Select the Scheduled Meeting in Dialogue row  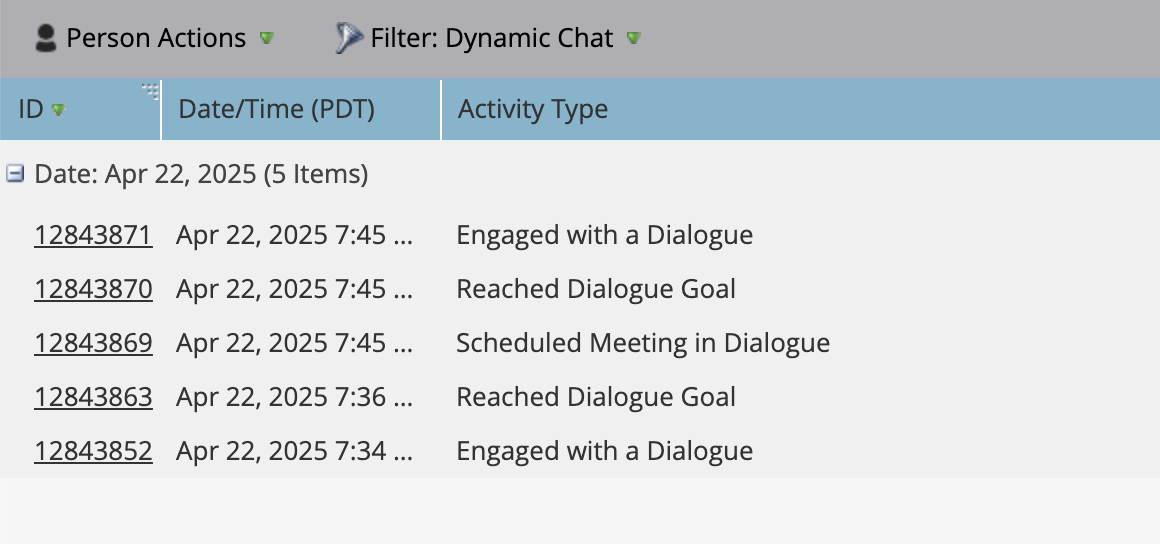580,343
